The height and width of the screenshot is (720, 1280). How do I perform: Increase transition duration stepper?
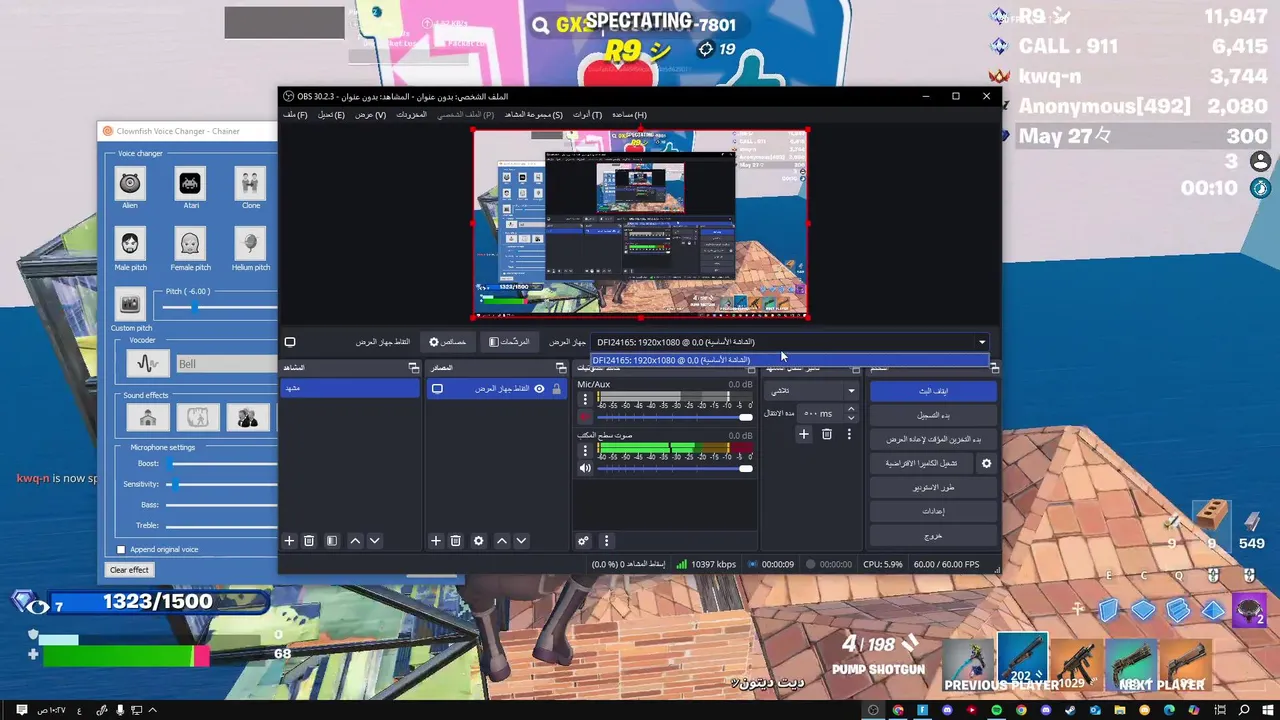coord(851,409)
